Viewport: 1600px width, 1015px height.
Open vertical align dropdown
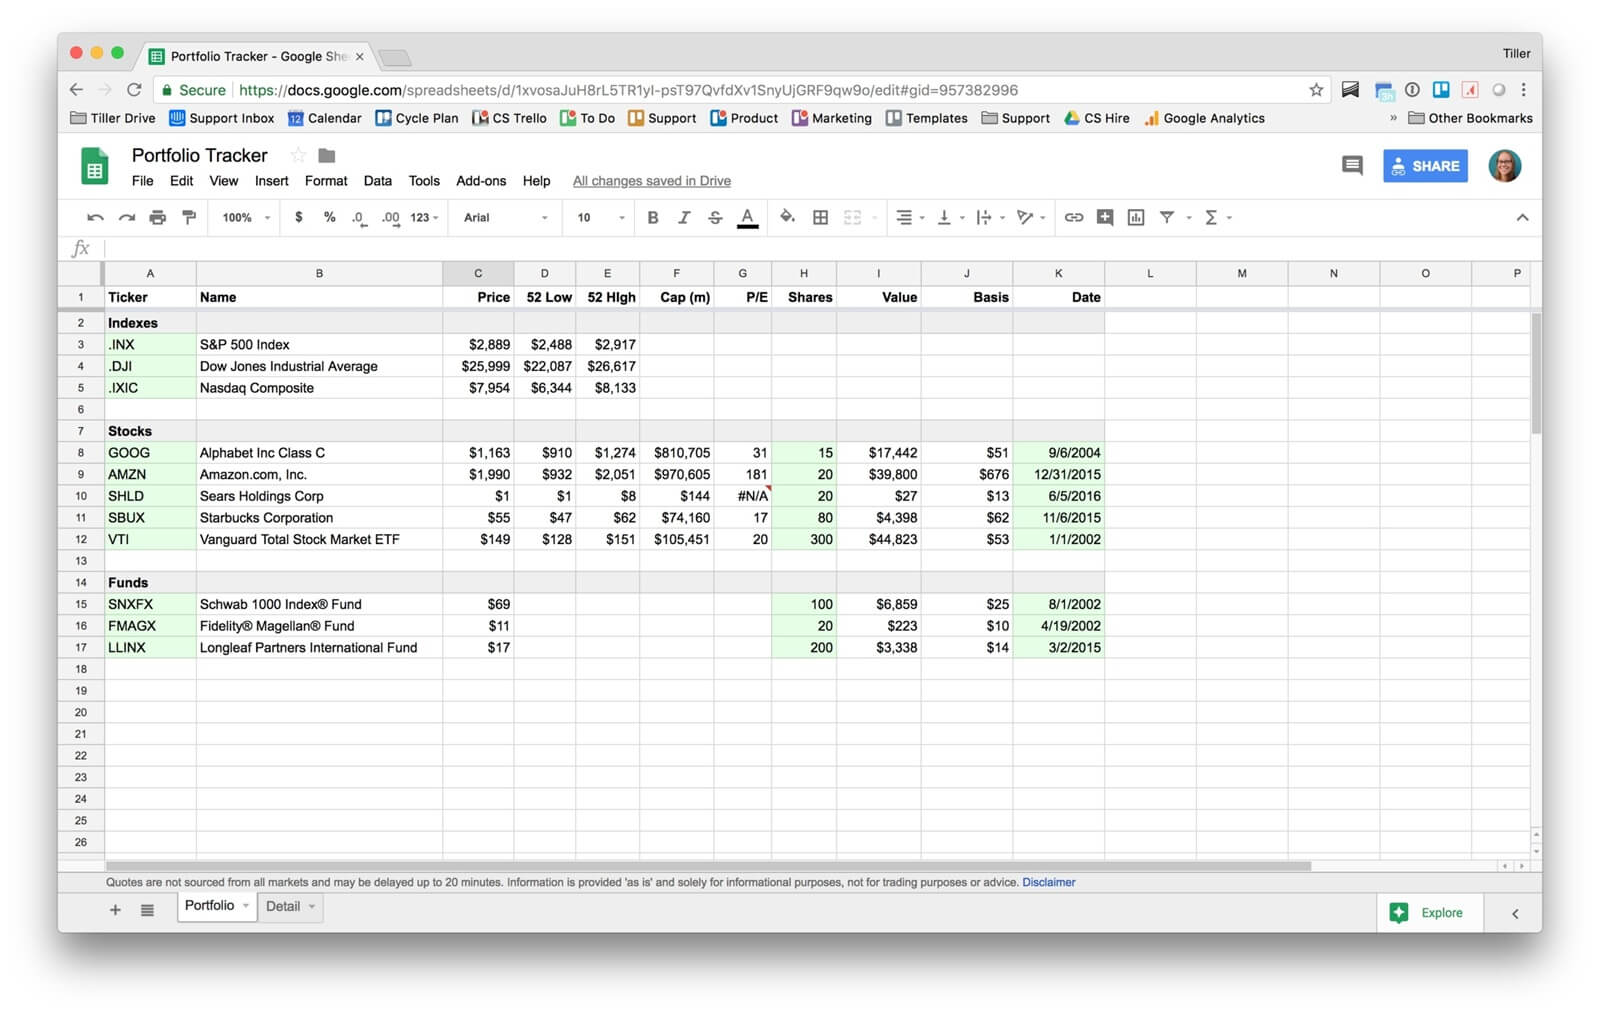[950, 217]
